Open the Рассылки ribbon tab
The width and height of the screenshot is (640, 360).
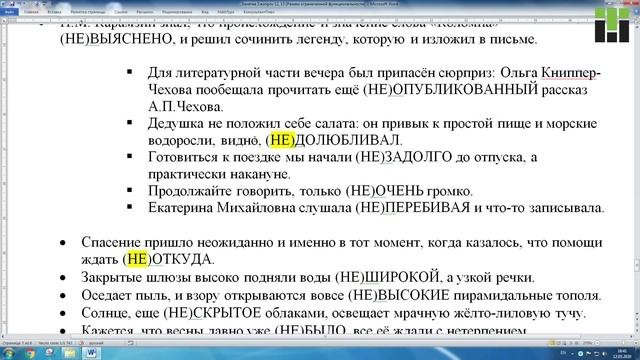coord(144,12)
